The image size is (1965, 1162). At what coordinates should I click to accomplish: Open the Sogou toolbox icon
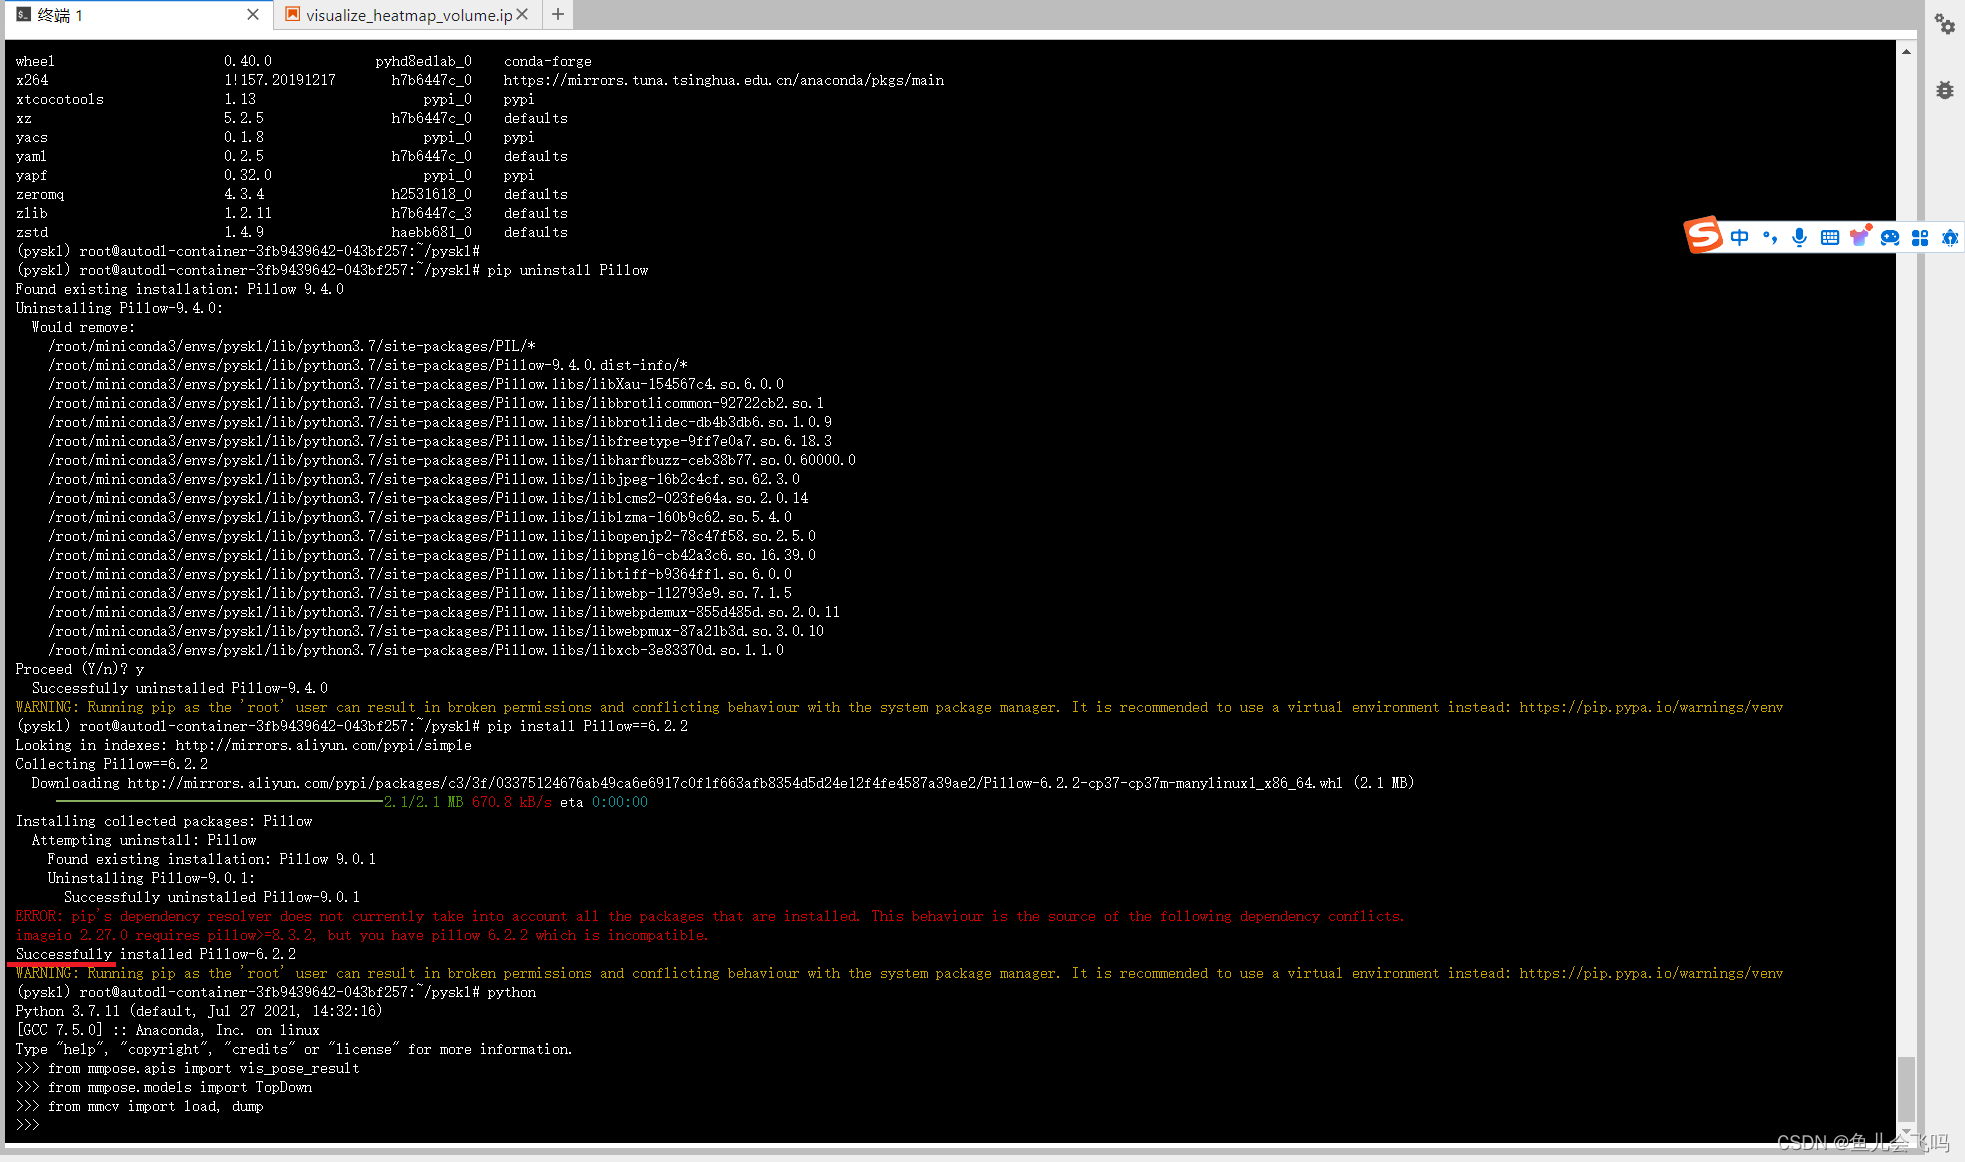(1919, 236)
